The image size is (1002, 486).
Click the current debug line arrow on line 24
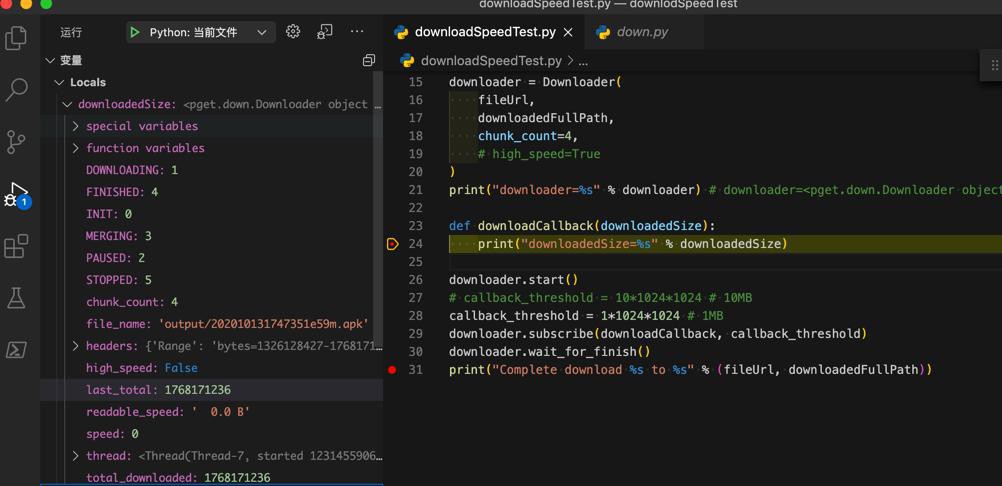pos(392,244)
